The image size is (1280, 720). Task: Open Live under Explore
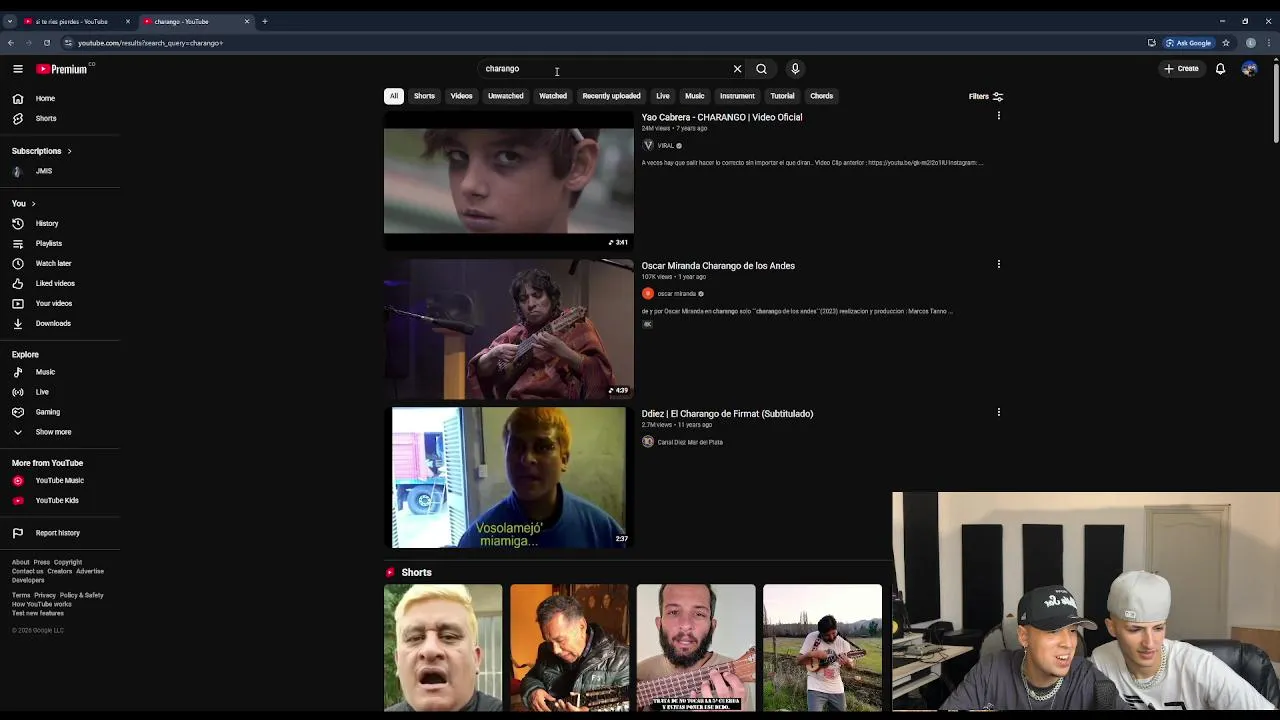(60, 392)
